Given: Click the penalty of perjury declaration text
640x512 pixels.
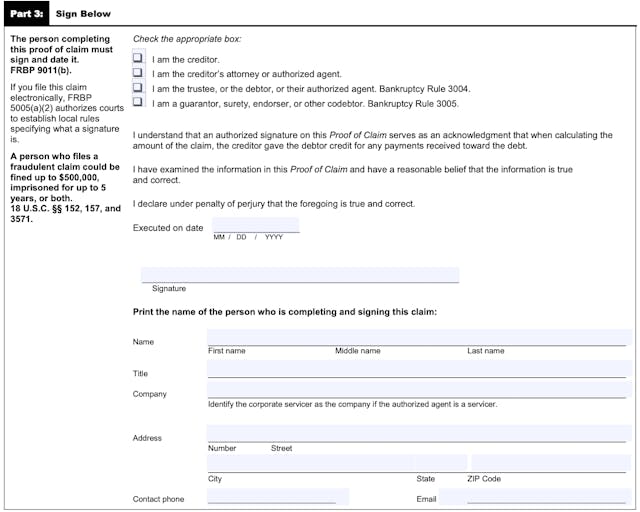Looking at the screenshot, I should (274, 204).
